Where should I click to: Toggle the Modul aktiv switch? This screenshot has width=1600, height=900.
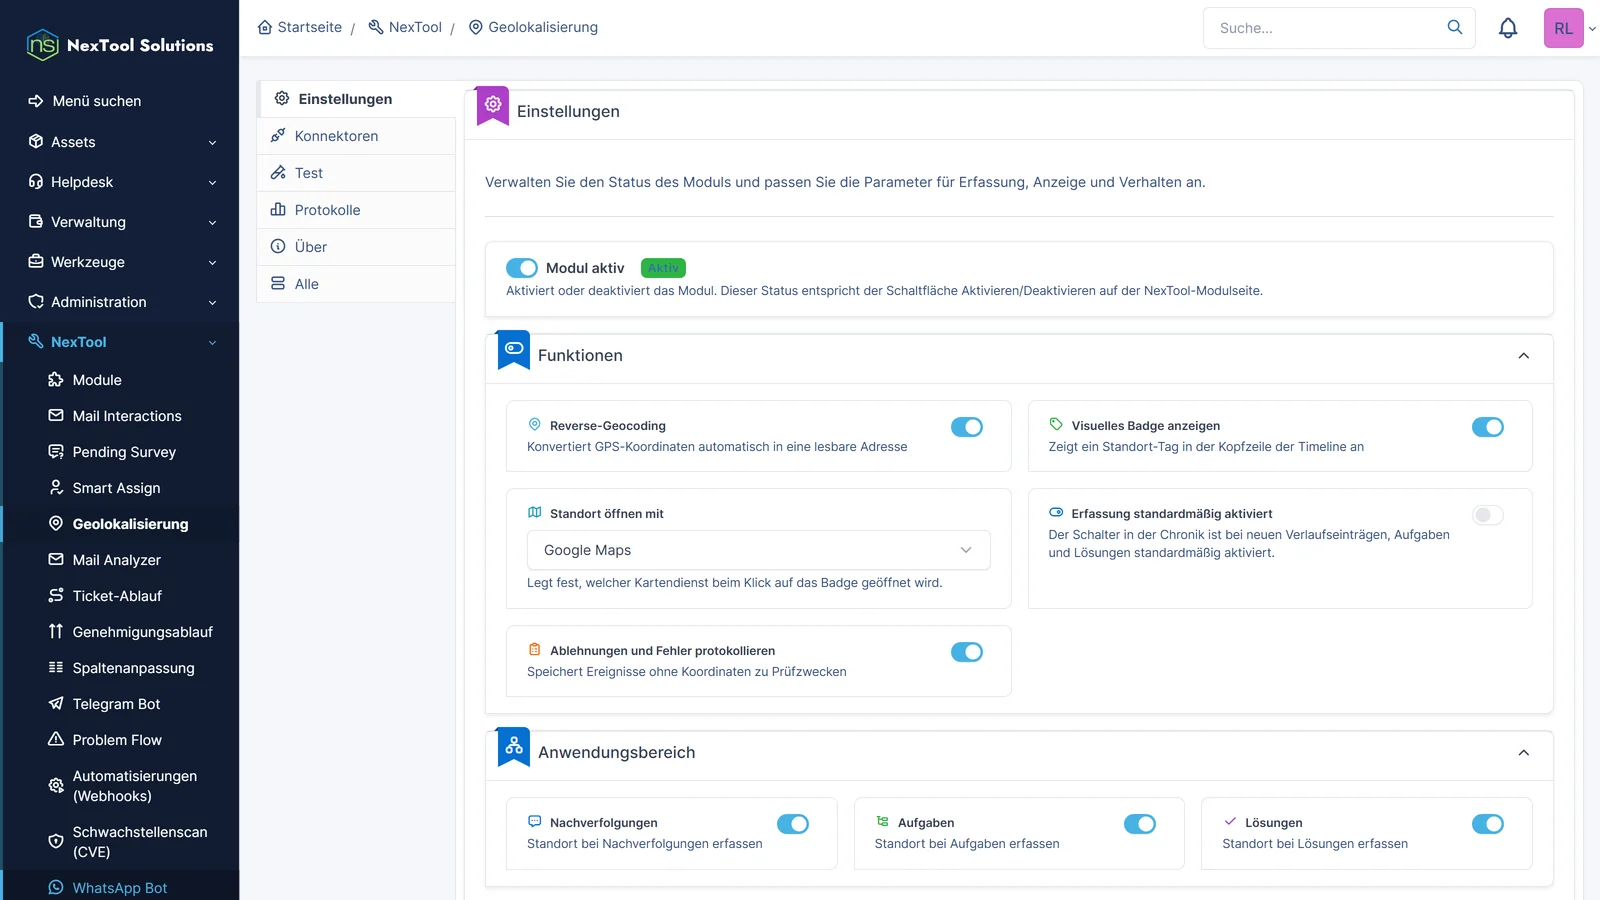coord(522,268)
